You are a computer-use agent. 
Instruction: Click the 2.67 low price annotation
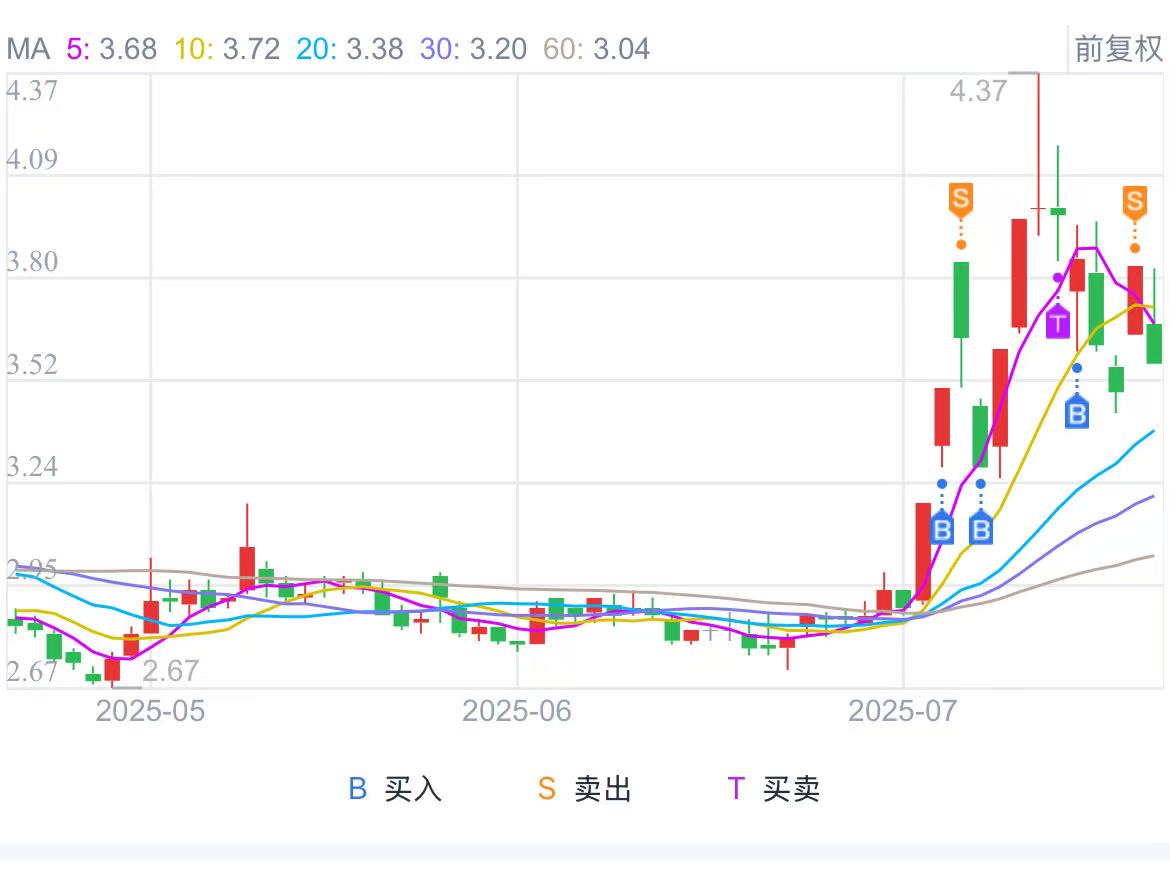(171, 671)
